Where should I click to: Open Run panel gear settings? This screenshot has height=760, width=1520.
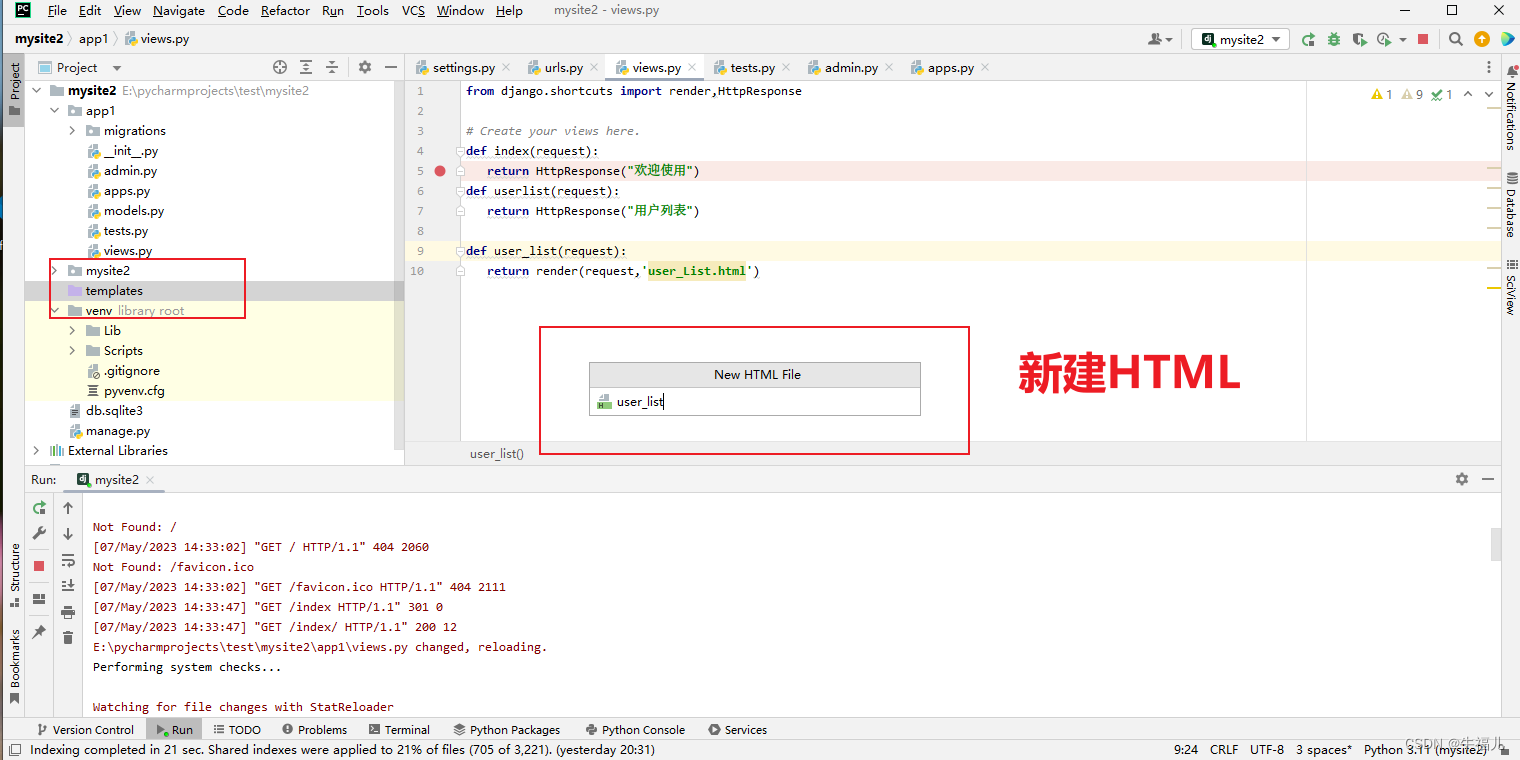coord(1462,480)
